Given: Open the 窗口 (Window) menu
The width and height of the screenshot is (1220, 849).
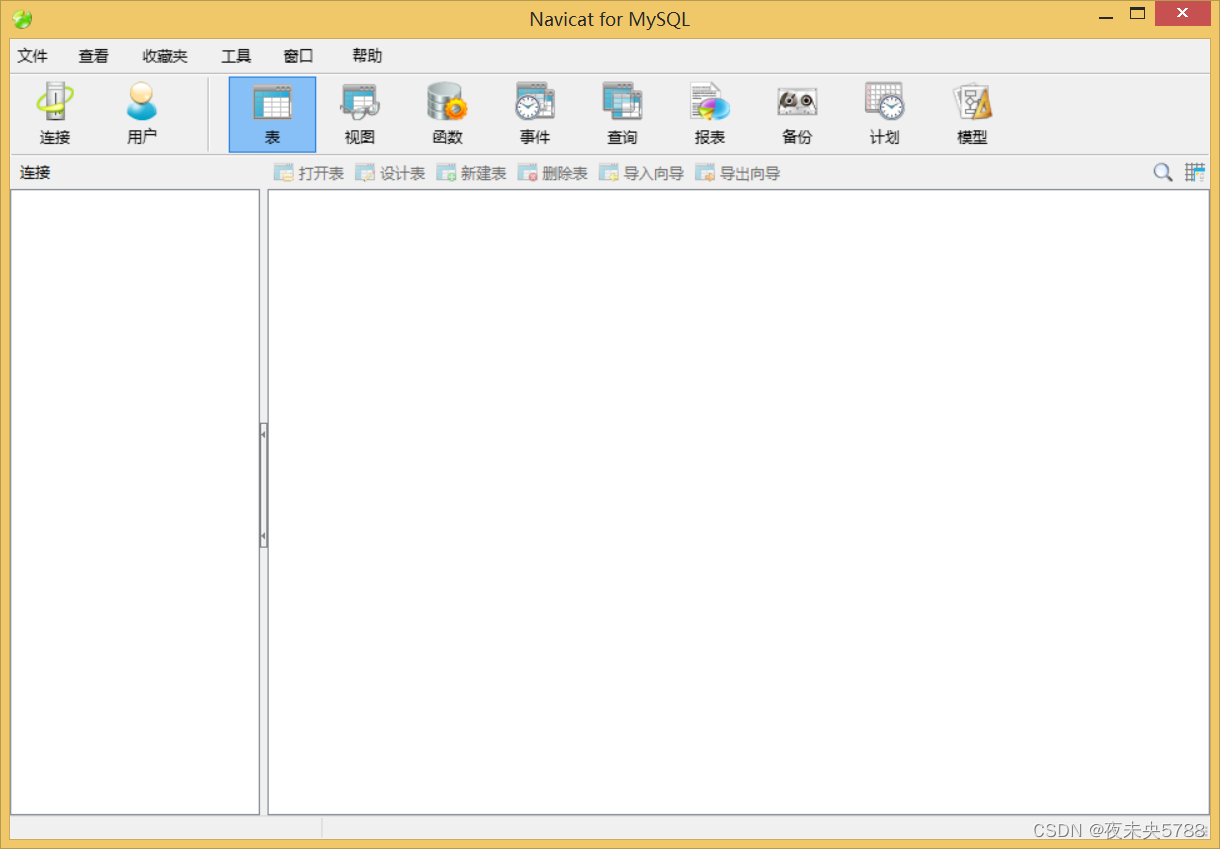Looking at the screenshot, I should [299, 56].
